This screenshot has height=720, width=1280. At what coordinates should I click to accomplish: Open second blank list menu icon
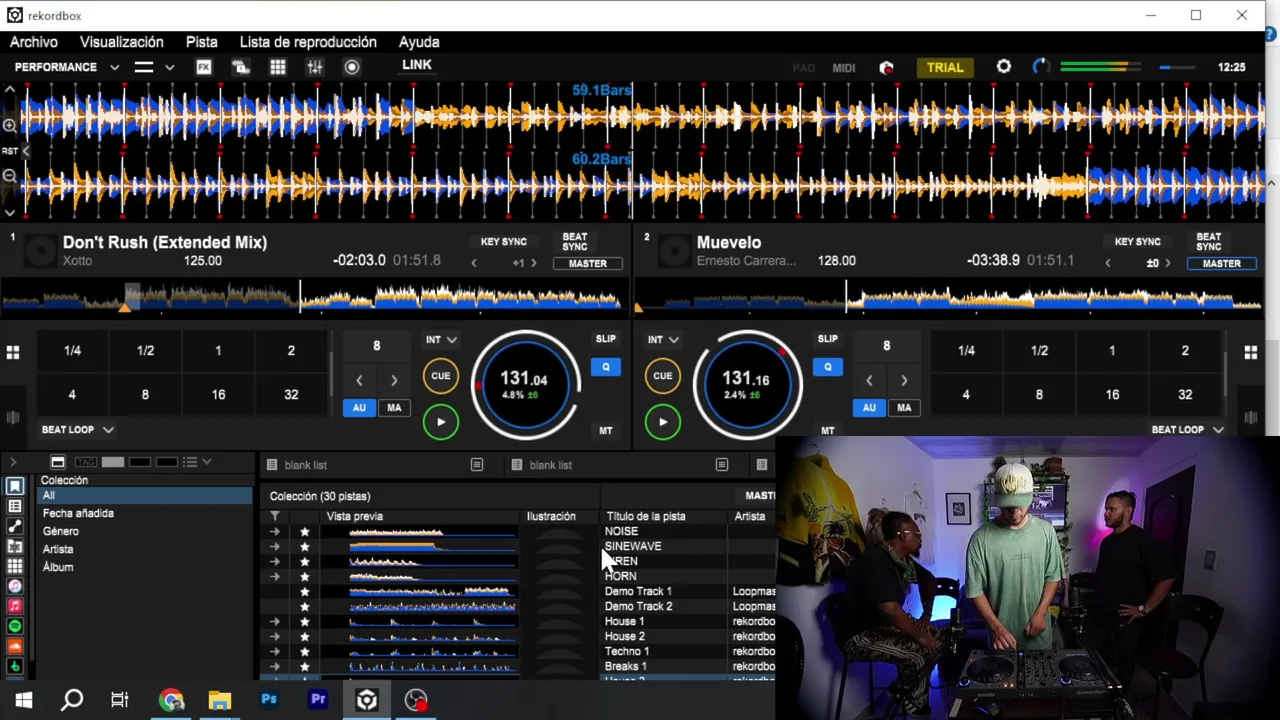pyautogui.click(x=721, y=465)
